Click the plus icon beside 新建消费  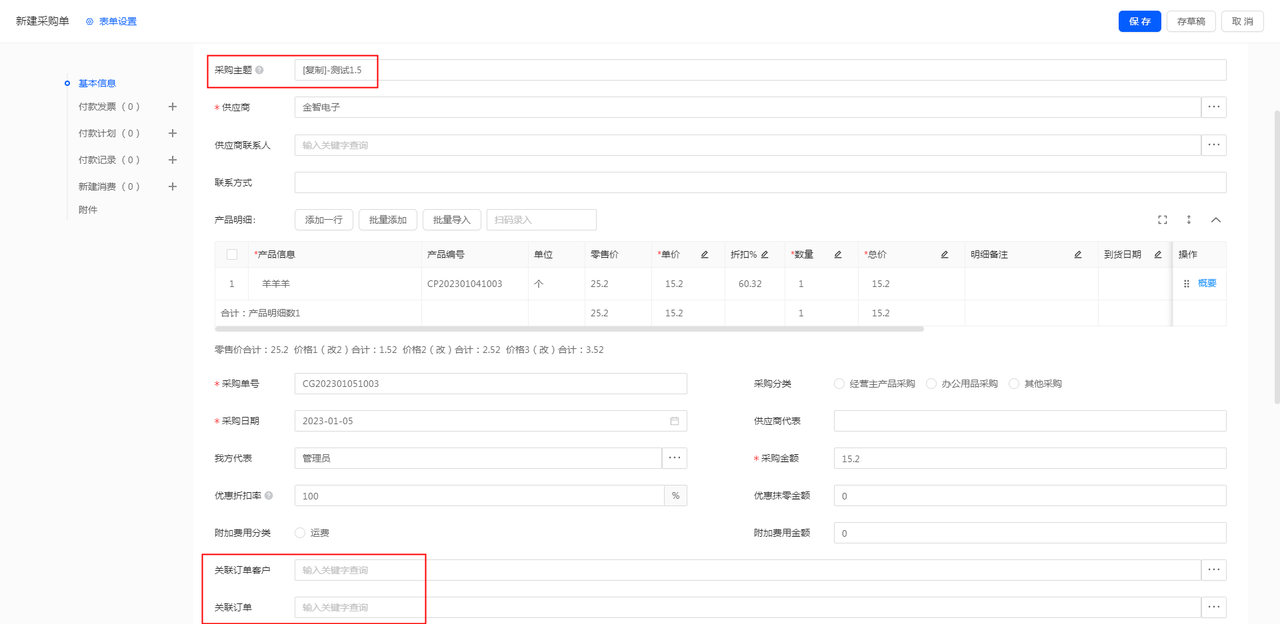172,186
